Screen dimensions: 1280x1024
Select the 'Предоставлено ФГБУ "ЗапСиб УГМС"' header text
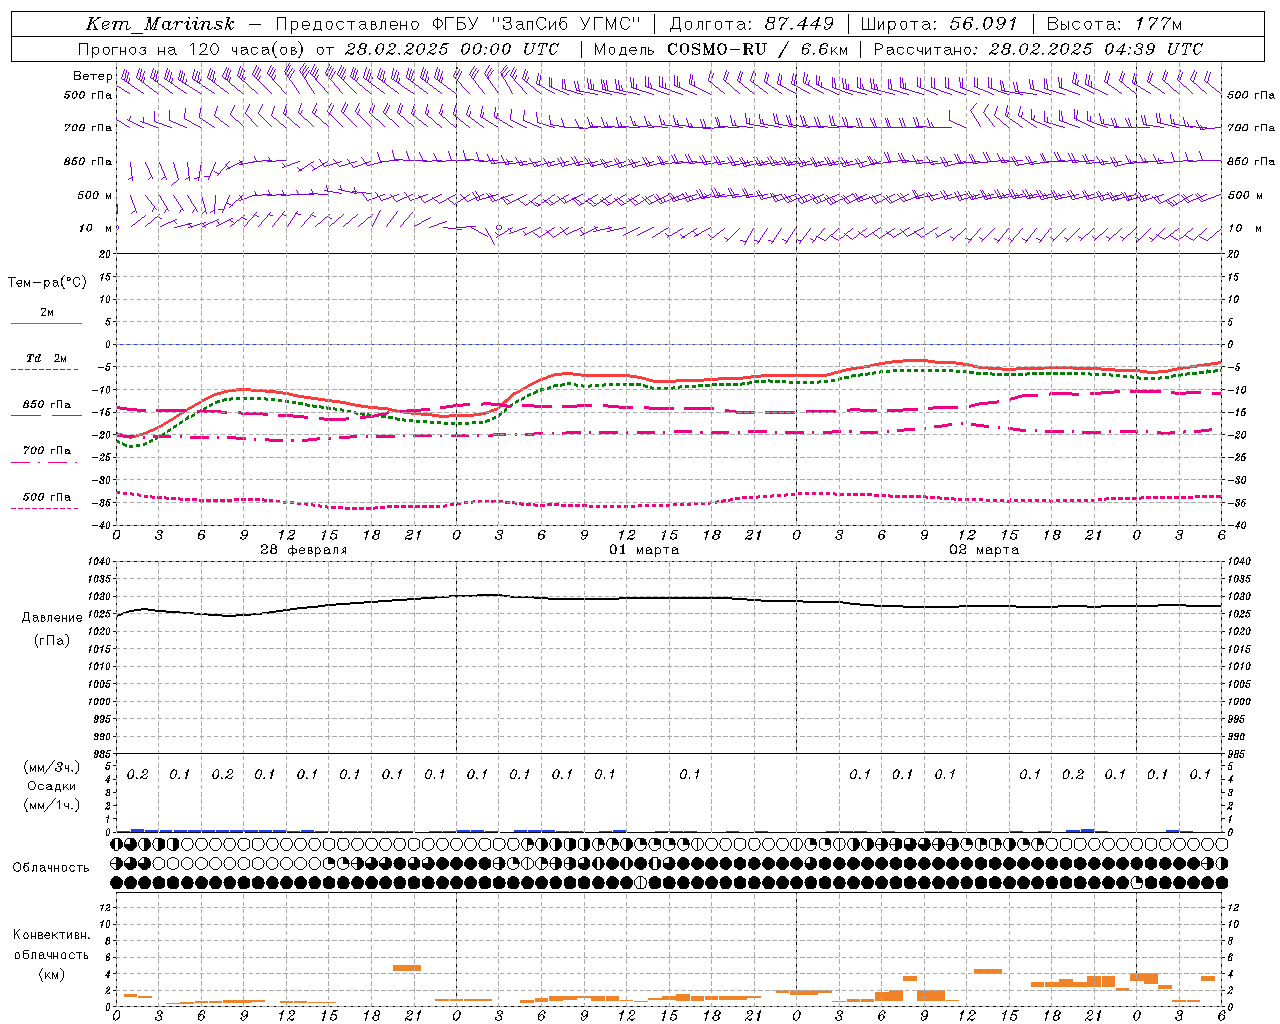point(458,24)
